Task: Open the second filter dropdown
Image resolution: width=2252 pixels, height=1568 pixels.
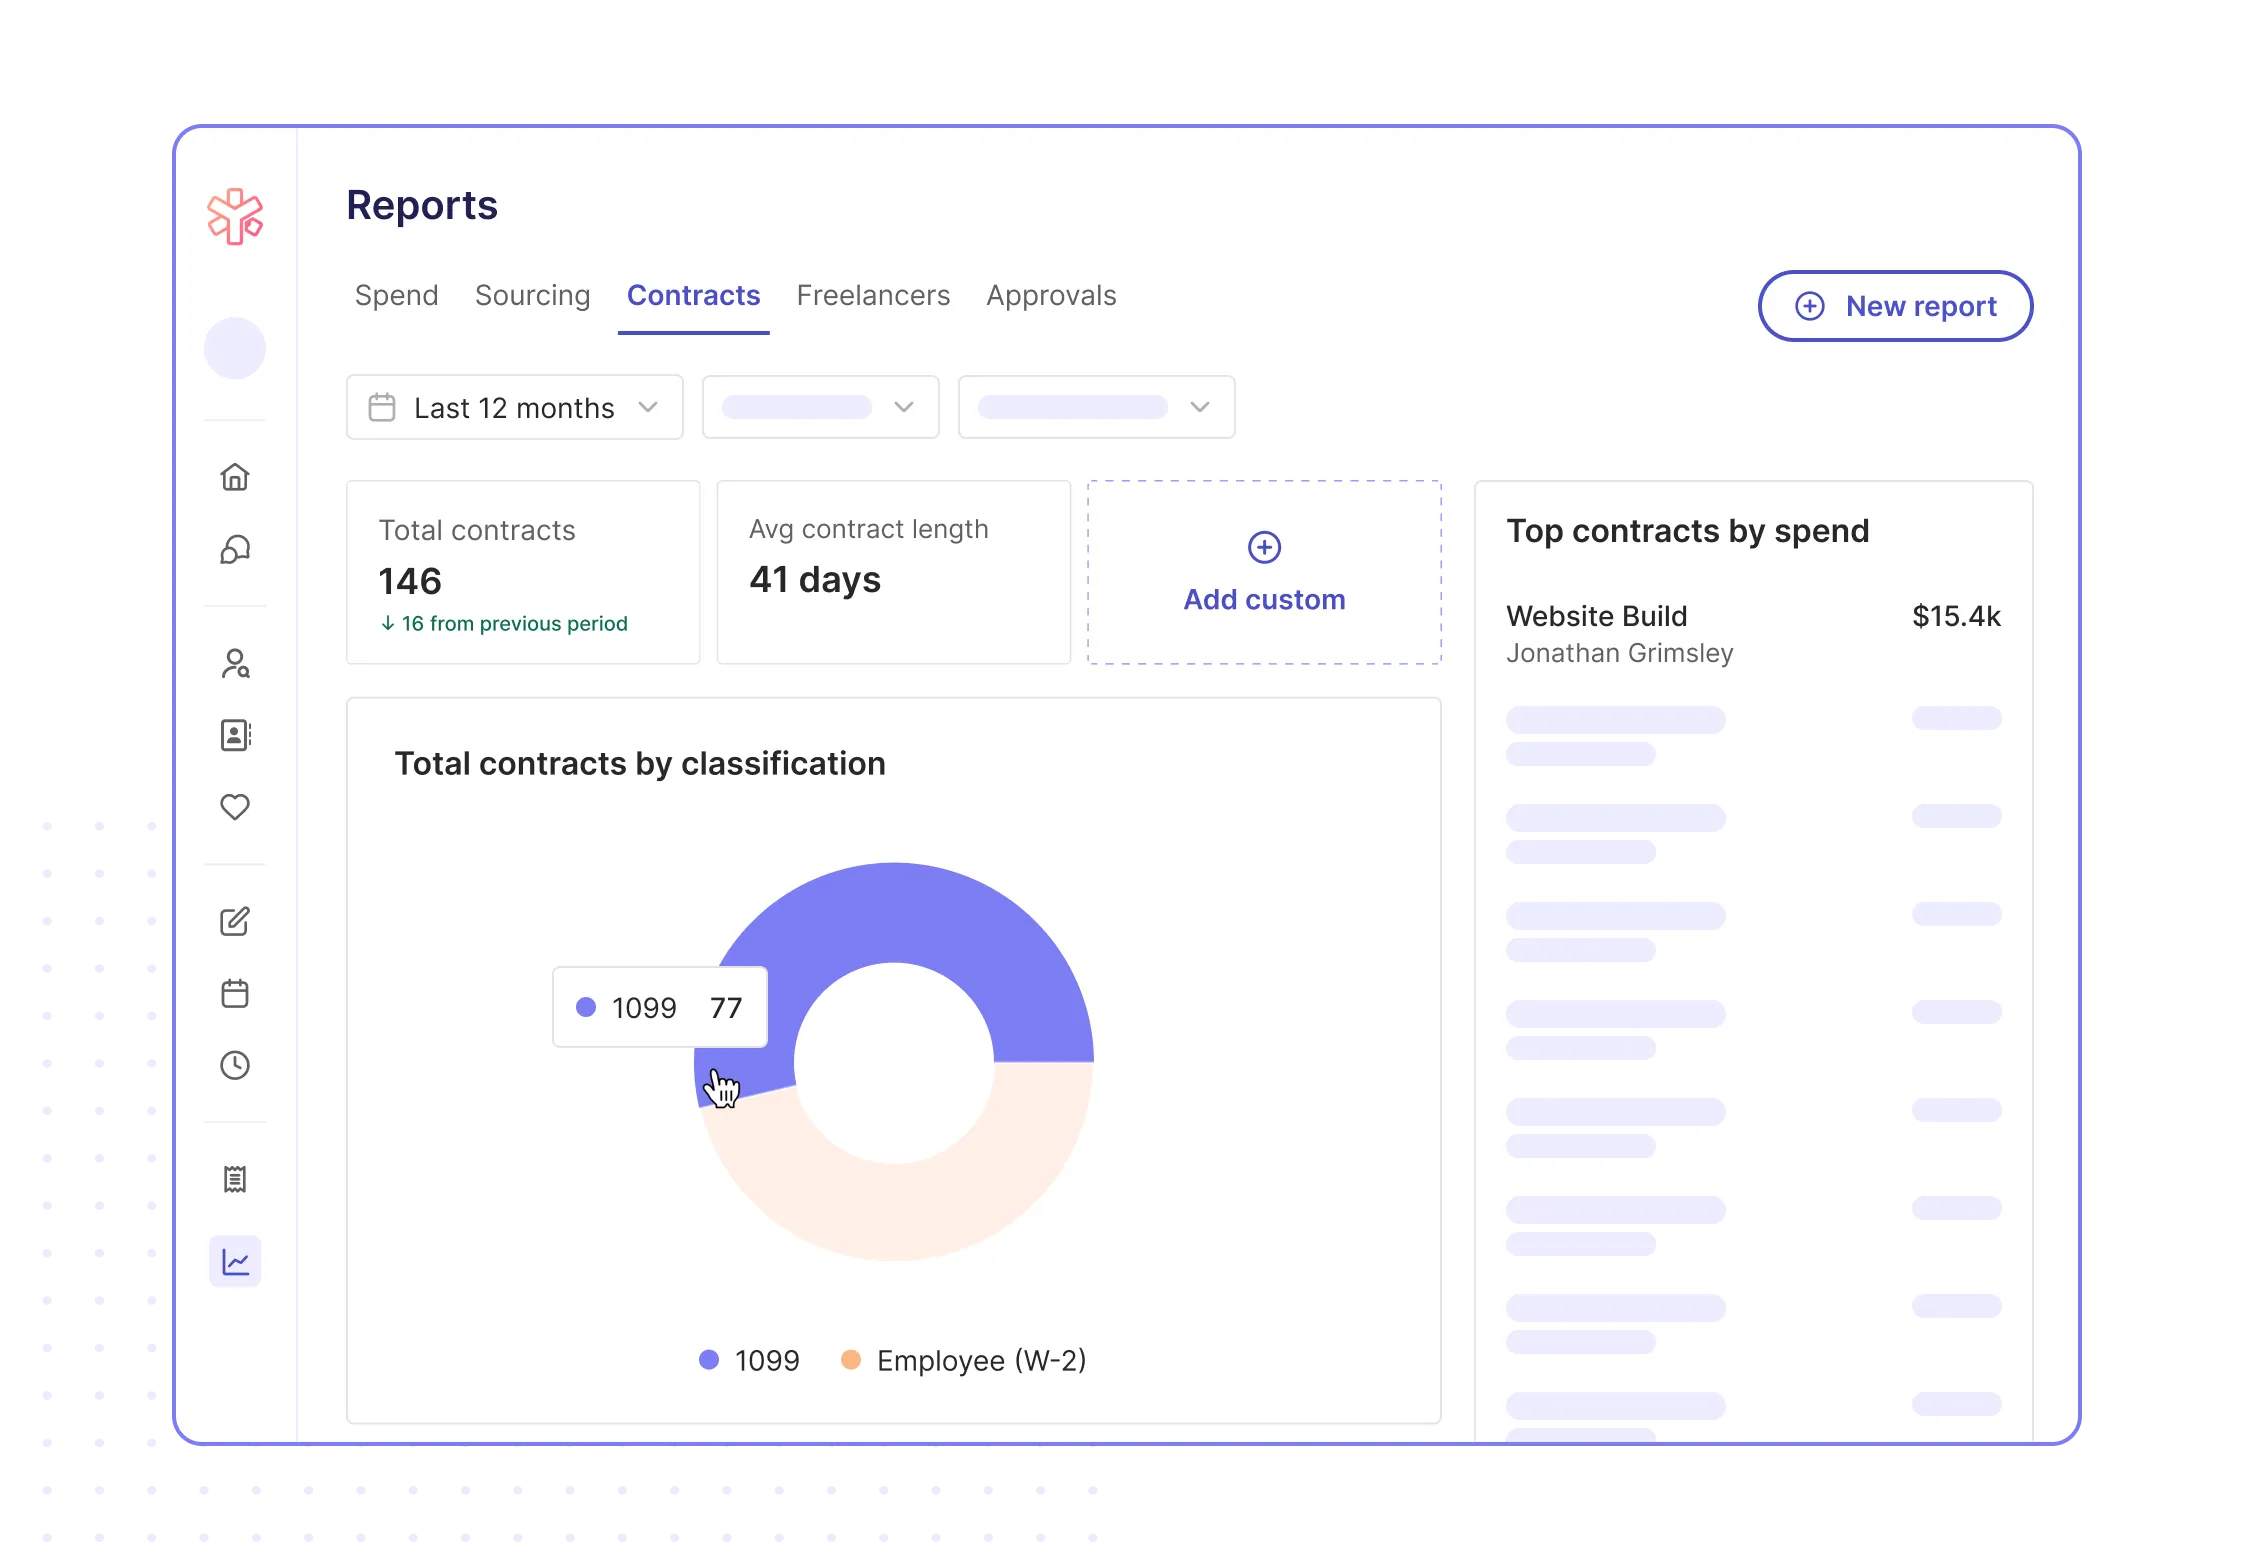Action: coord(820,407)
